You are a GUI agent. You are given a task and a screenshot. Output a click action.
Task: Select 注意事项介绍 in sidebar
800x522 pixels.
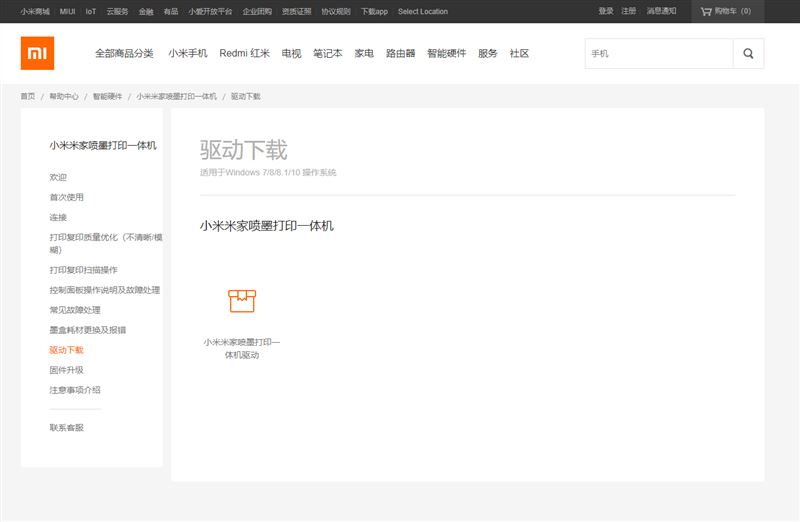(x=74, y=390)
